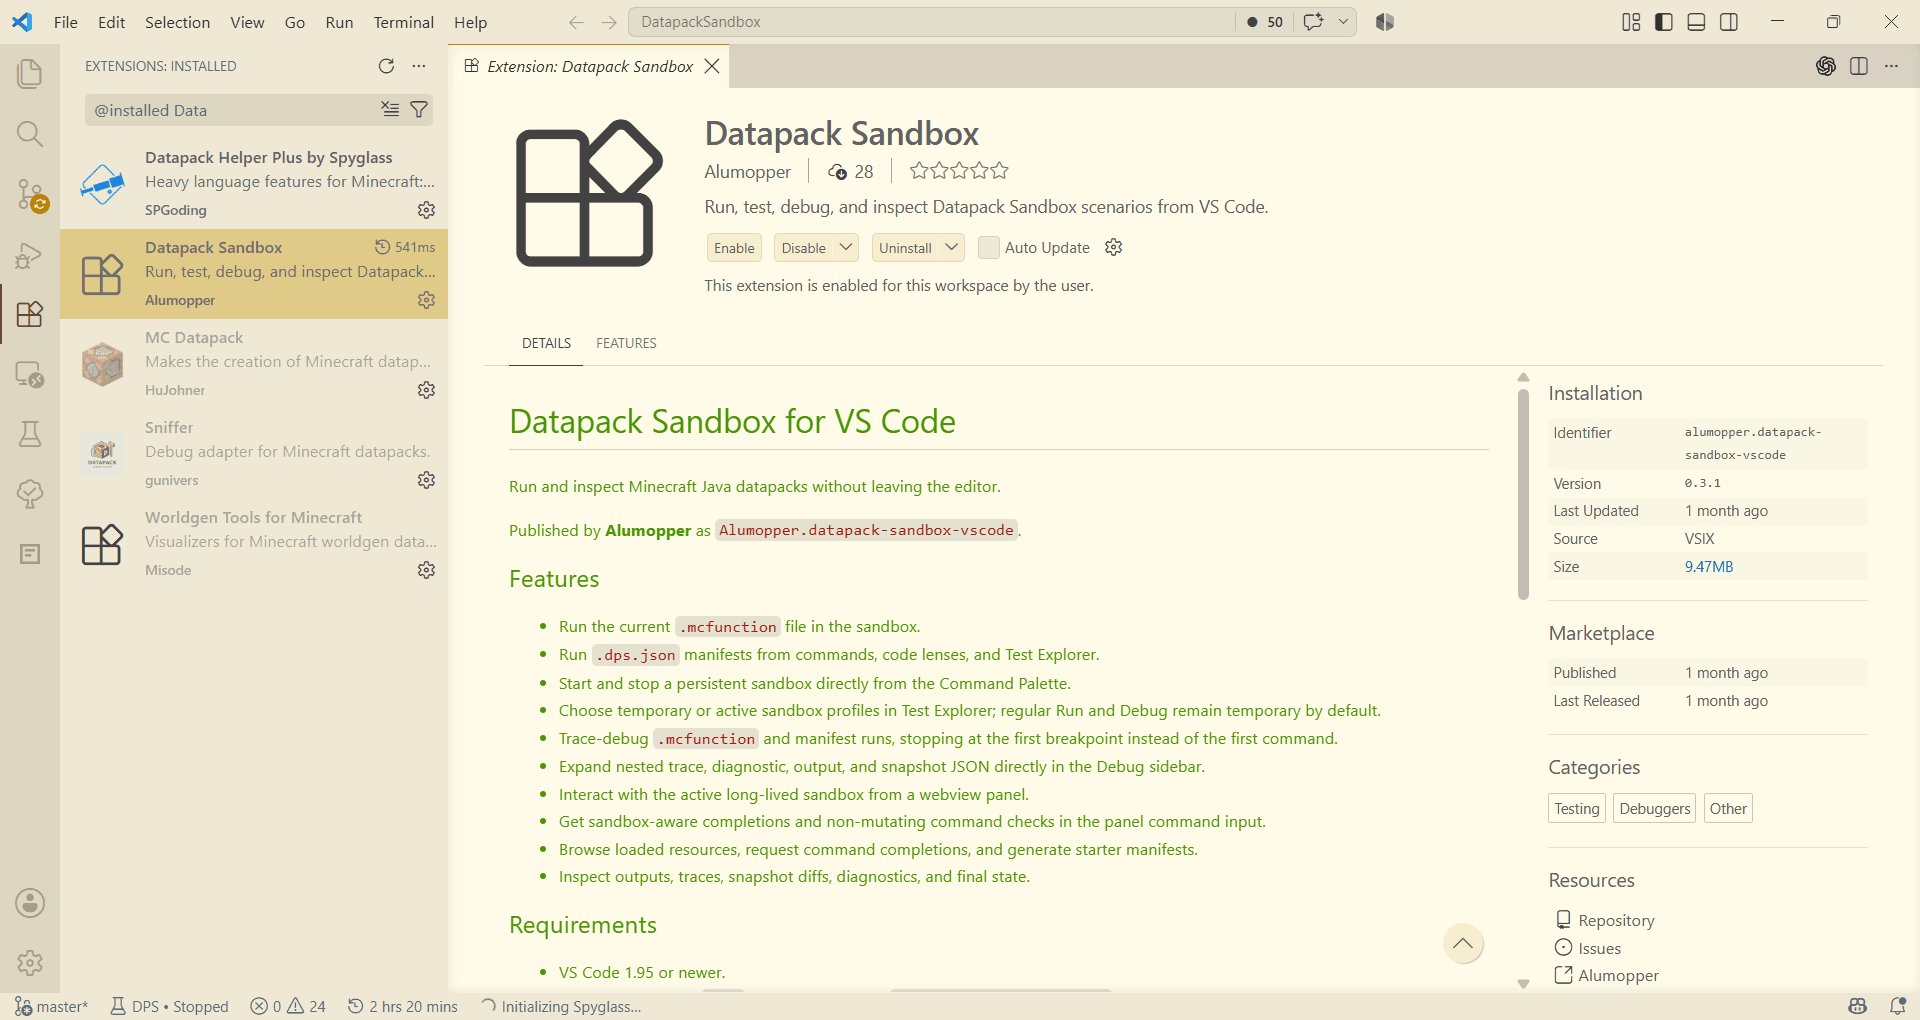Click the Debuggers category tag
Screen dimensions: 1920x1020
click(1655, 808)
